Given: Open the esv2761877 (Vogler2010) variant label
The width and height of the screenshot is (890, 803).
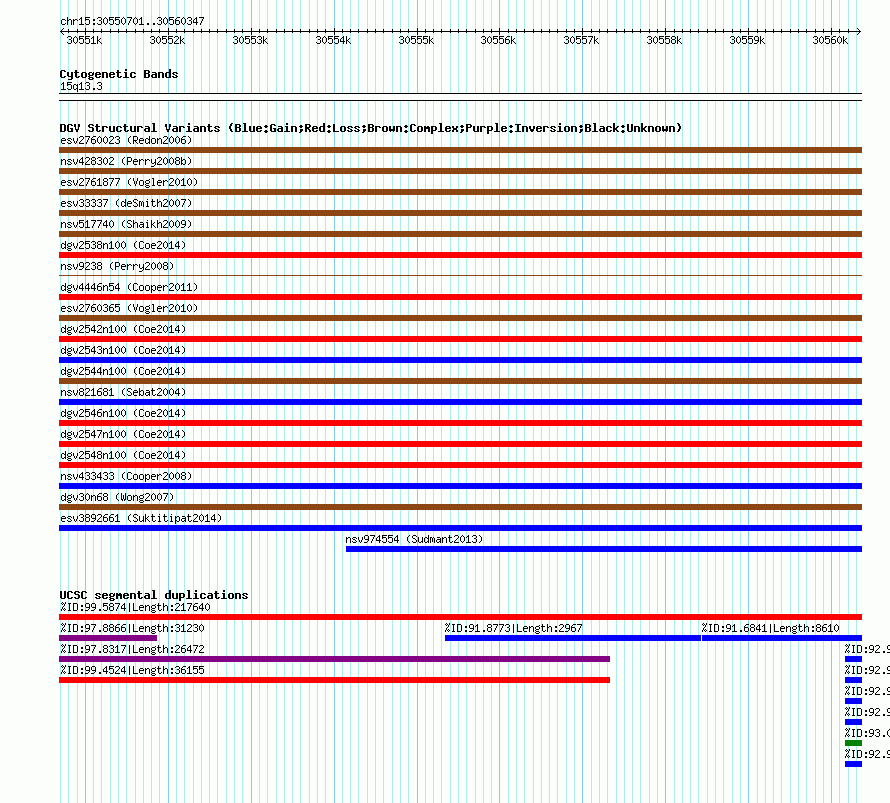Looking at the screenshot, I should point(129,182).
